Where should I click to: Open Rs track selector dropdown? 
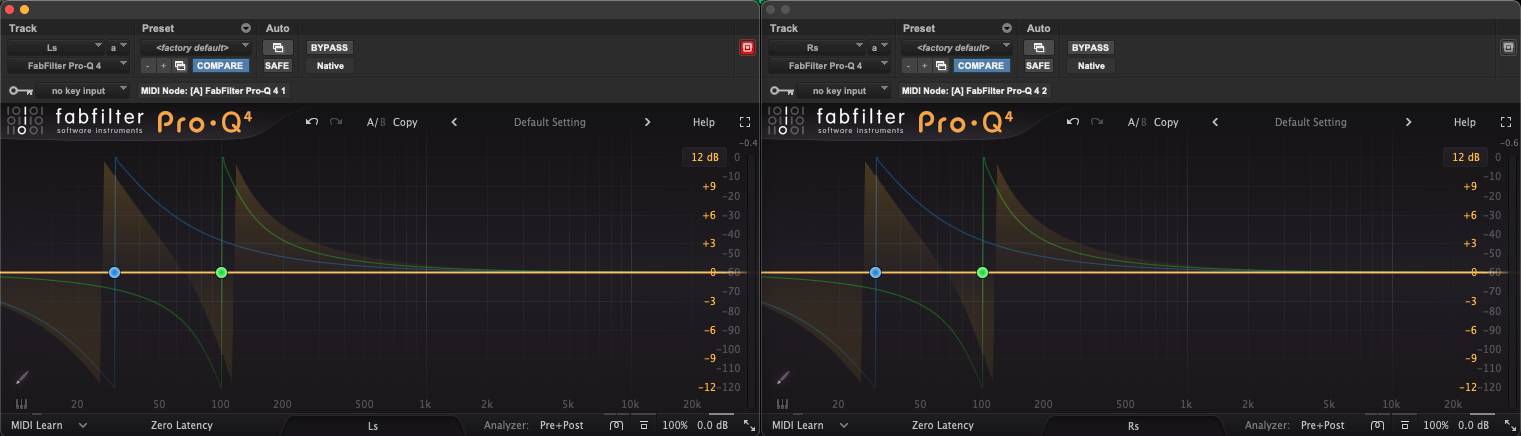tap(817, 47)
